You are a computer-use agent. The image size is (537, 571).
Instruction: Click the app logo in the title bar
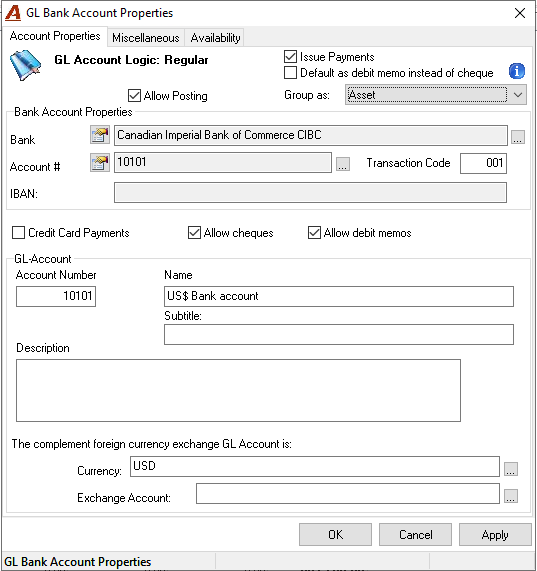(x=13, y=13)
